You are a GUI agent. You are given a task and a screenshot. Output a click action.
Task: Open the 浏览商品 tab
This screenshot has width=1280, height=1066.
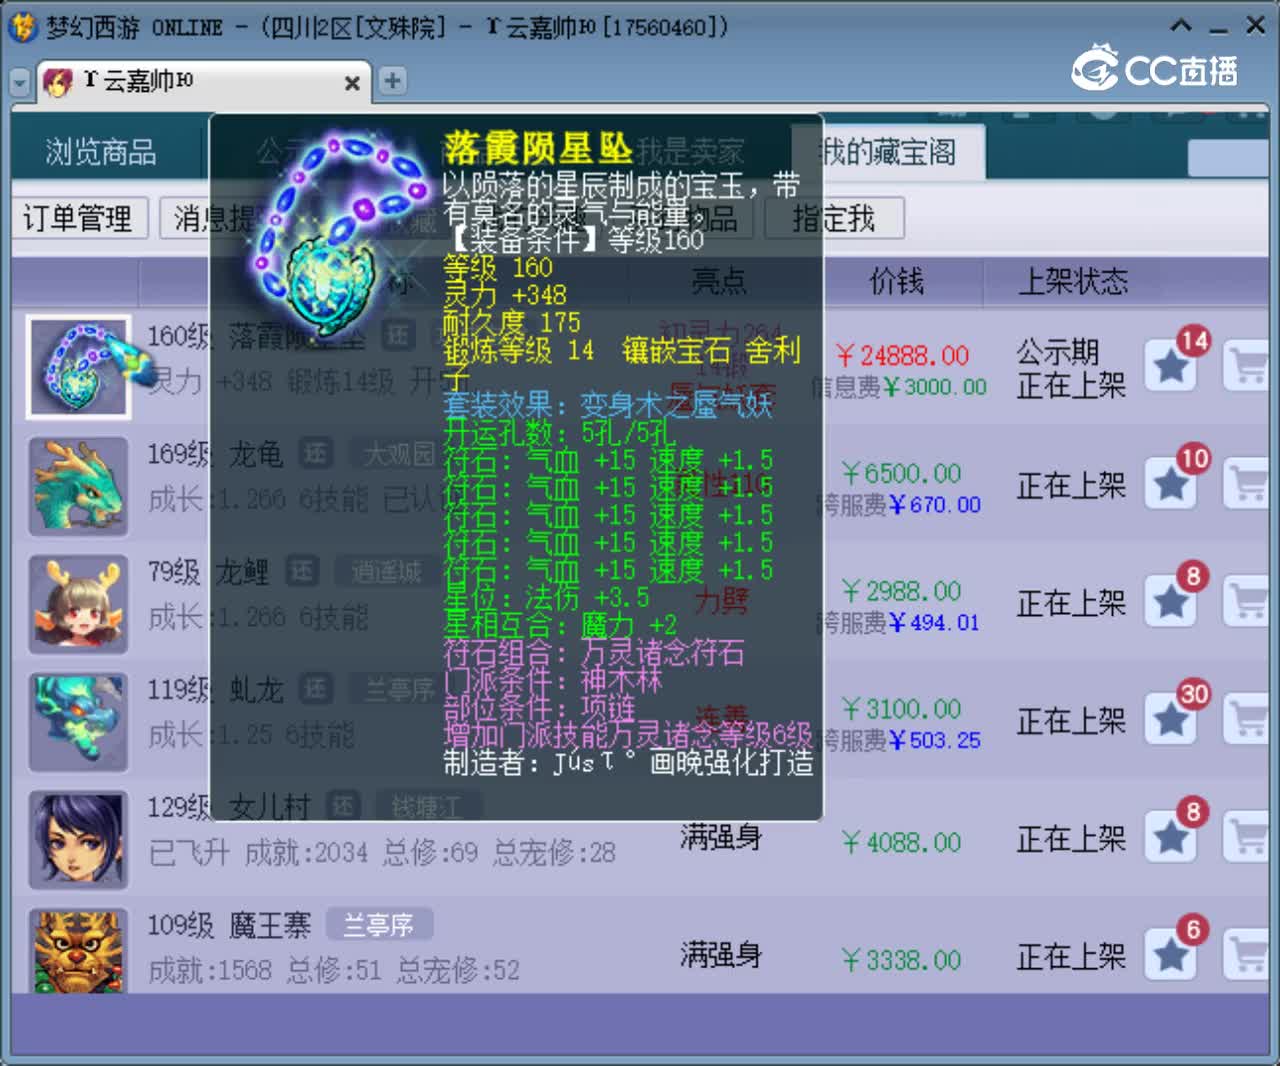pyautogui.click(x=101, y=152)
